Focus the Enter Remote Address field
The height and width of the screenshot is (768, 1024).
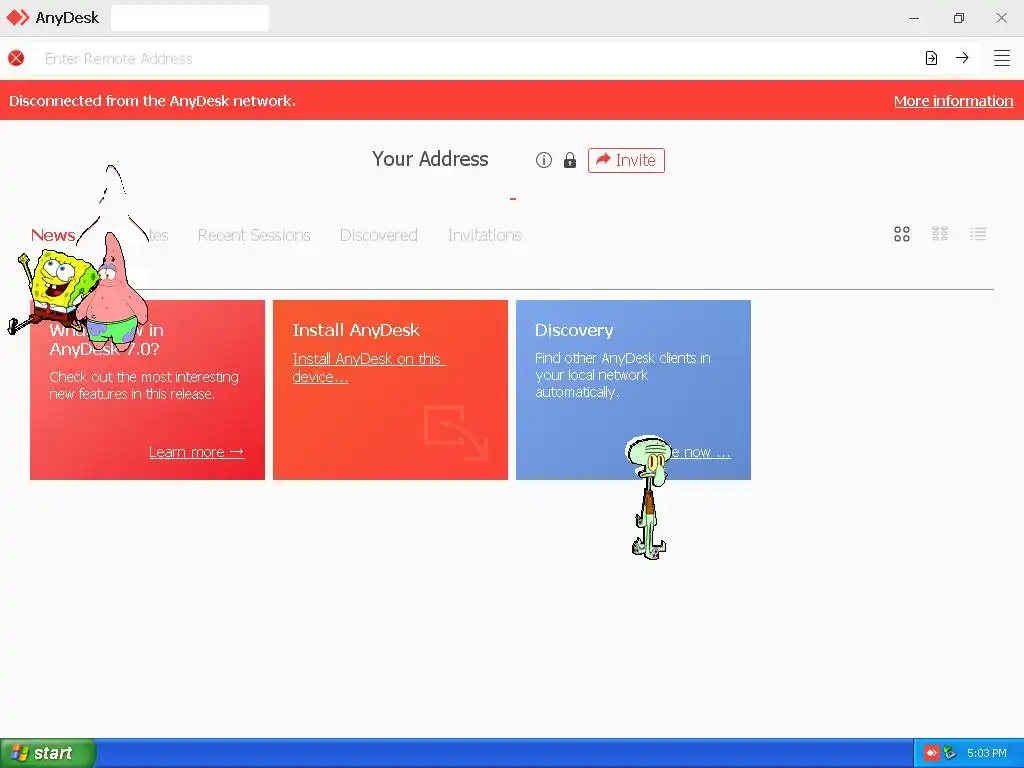tap(477, 58)
